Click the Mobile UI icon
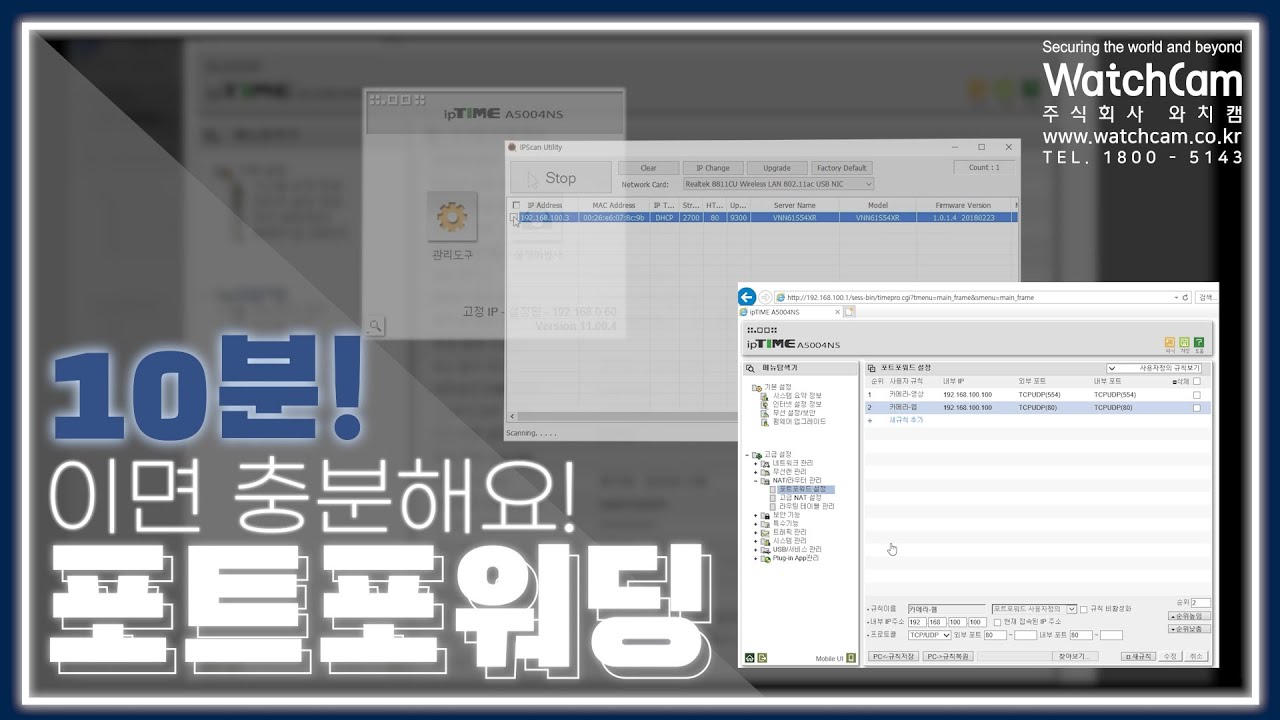 (x=851, y=657)
